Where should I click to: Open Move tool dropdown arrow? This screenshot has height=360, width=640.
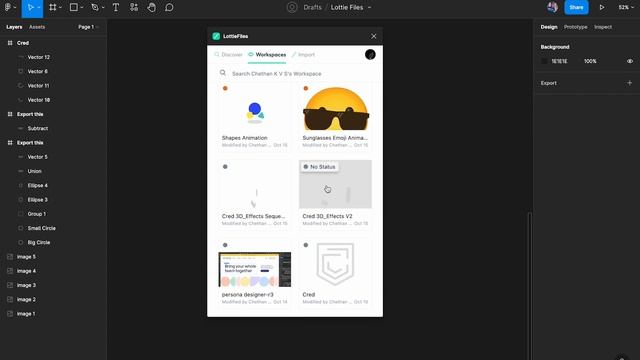pos(39,7)
